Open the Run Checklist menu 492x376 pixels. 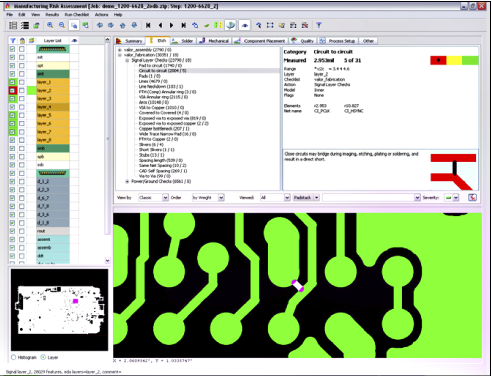(x=77, y=15)
